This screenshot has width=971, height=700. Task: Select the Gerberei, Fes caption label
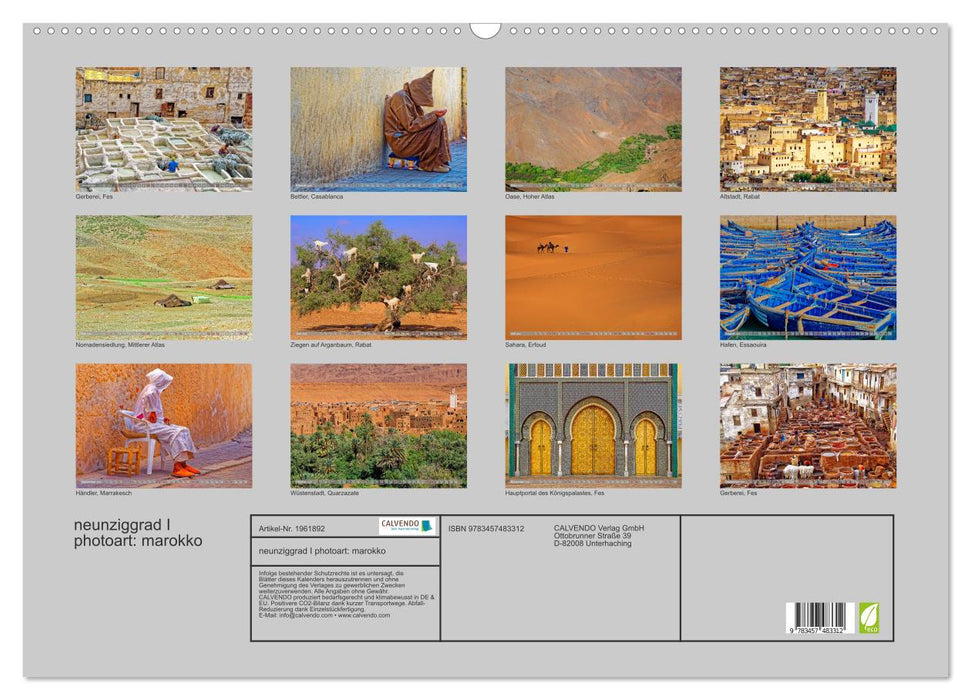[x=95, y=198]
